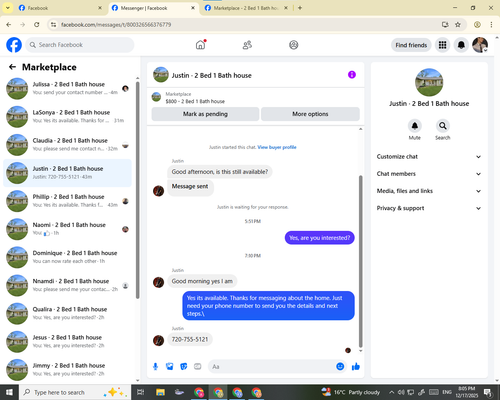Image resolution: width=500 pixels, height=400 pixels.
Task: Open conversation information purple icon
Action: click(352, 75)
